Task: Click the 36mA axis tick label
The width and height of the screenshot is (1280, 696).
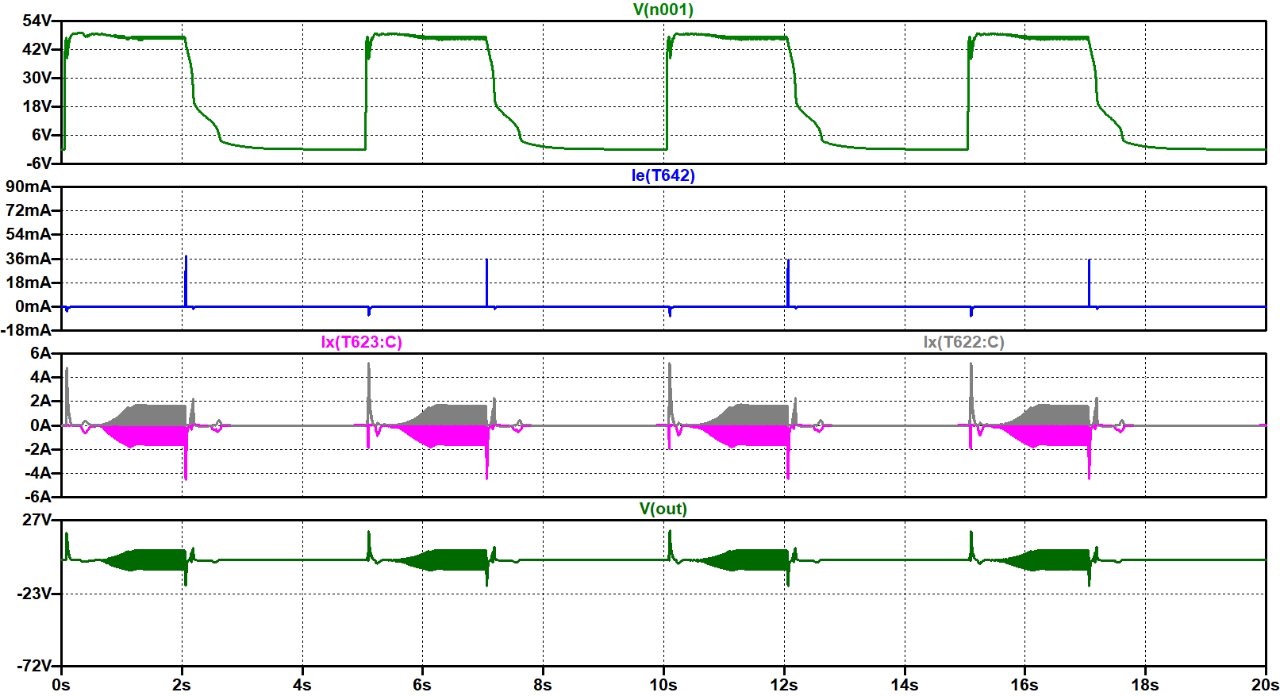Action: [x=31, y=259]
